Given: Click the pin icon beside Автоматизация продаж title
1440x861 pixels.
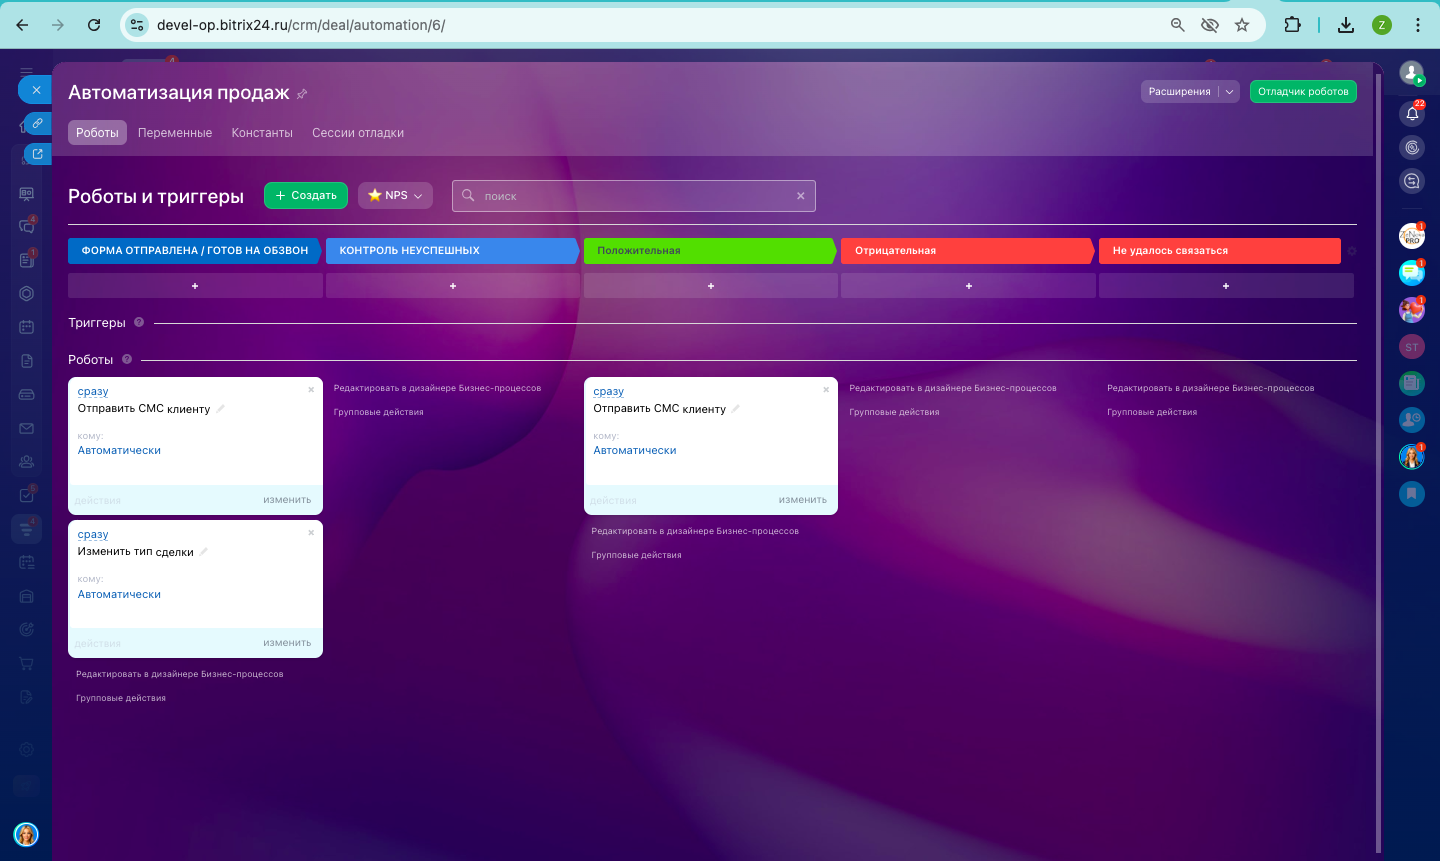Looking at the screenshot, I should pyautogui.click(x=302, y=94).
